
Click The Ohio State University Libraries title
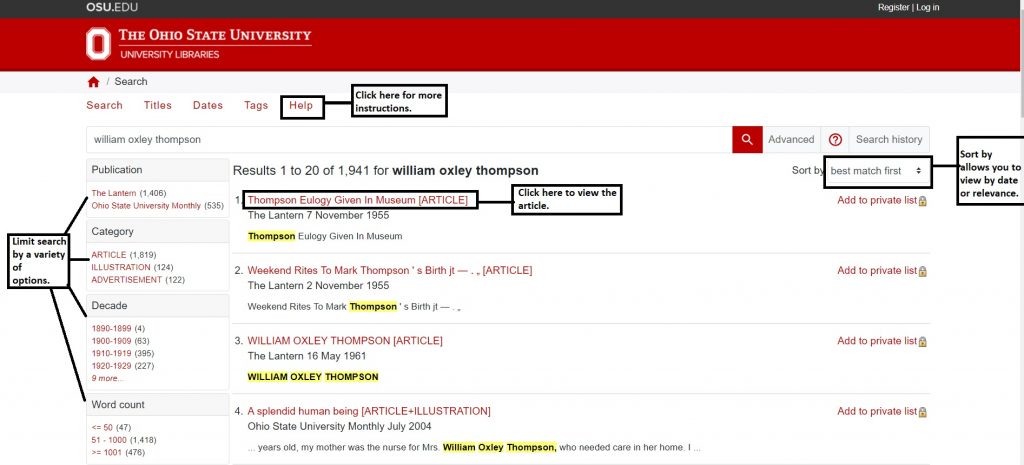pos(215,44)
